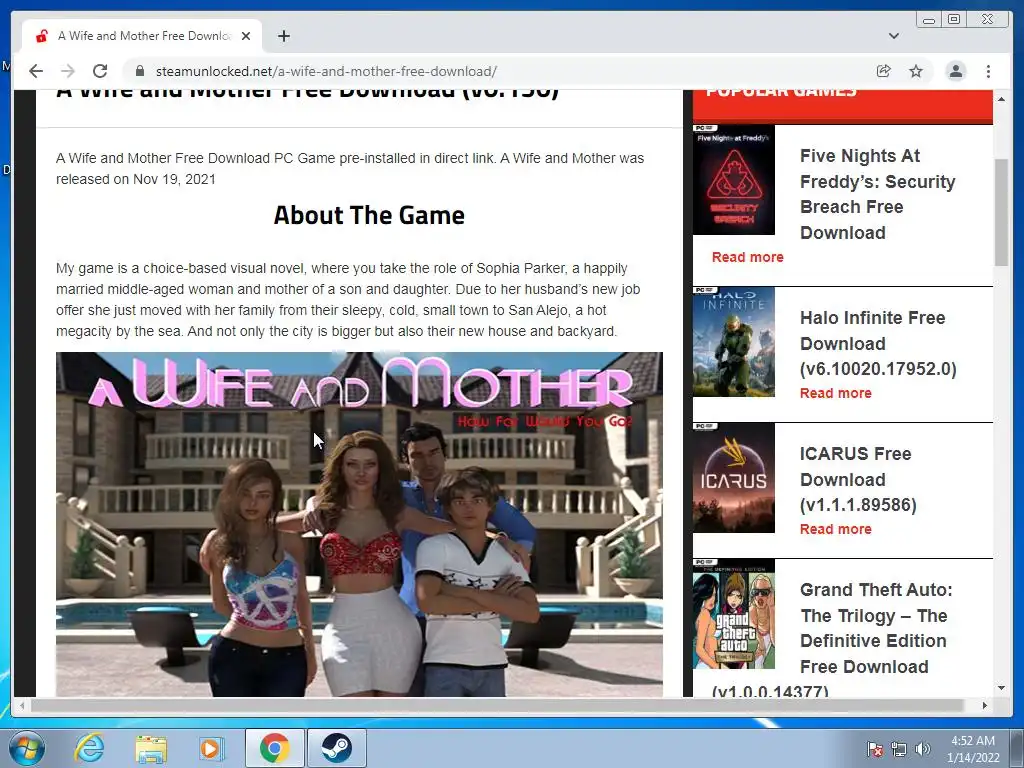Open Chrome's three-dot menu
The width and height of the screenshot is (1024, 768).
pos(988,71)
